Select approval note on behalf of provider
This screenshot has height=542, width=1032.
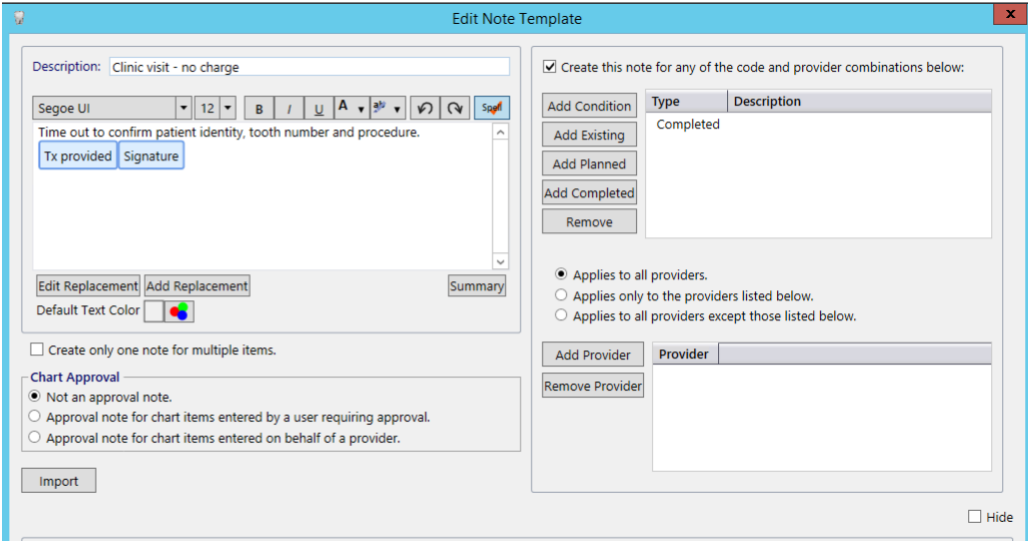click(x=35, y=437)
